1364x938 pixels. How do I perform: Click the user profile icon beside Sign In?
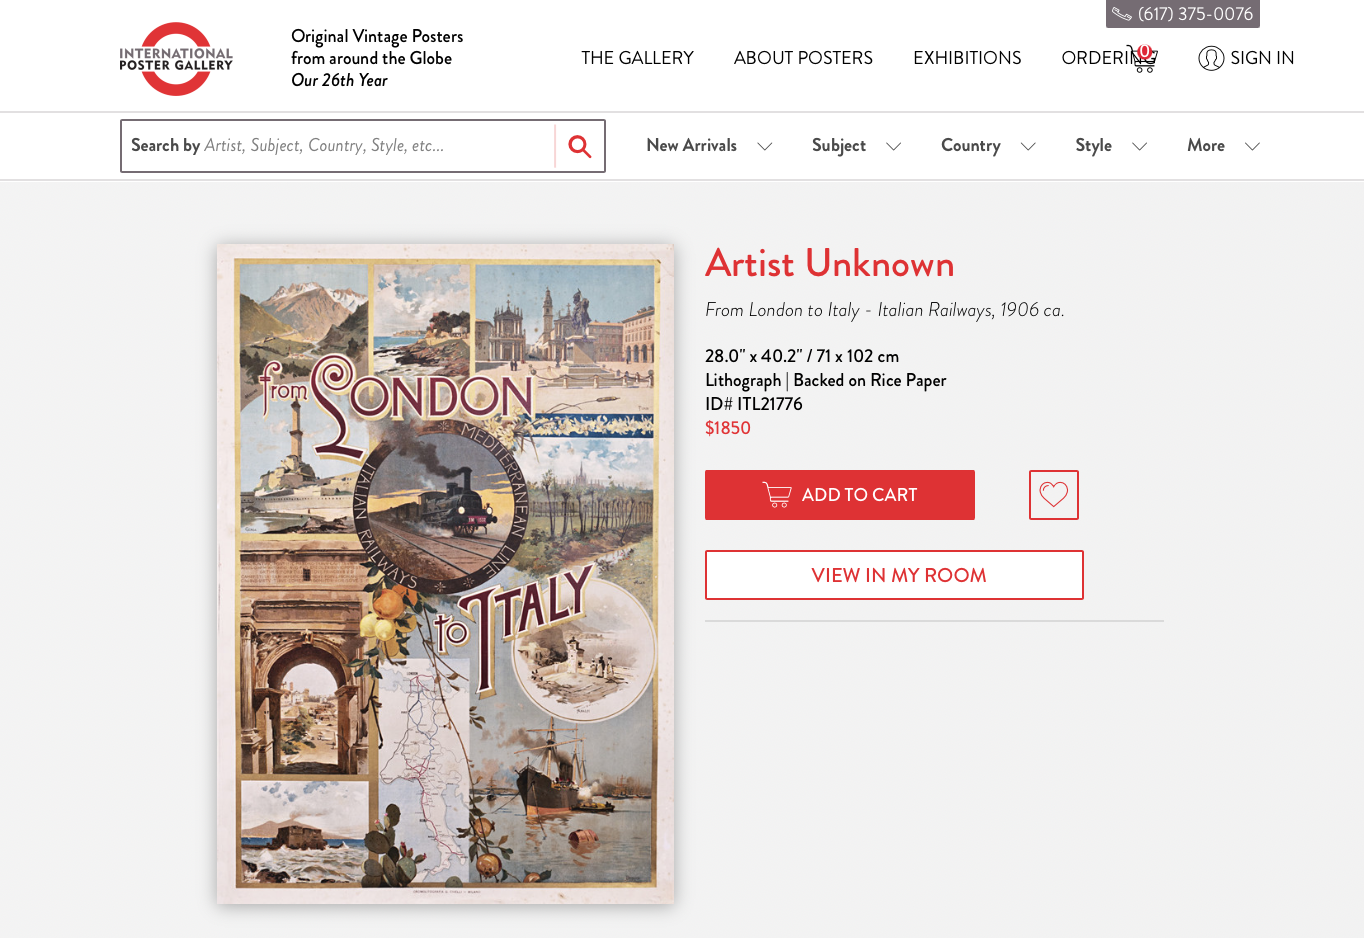[1211, 58]
